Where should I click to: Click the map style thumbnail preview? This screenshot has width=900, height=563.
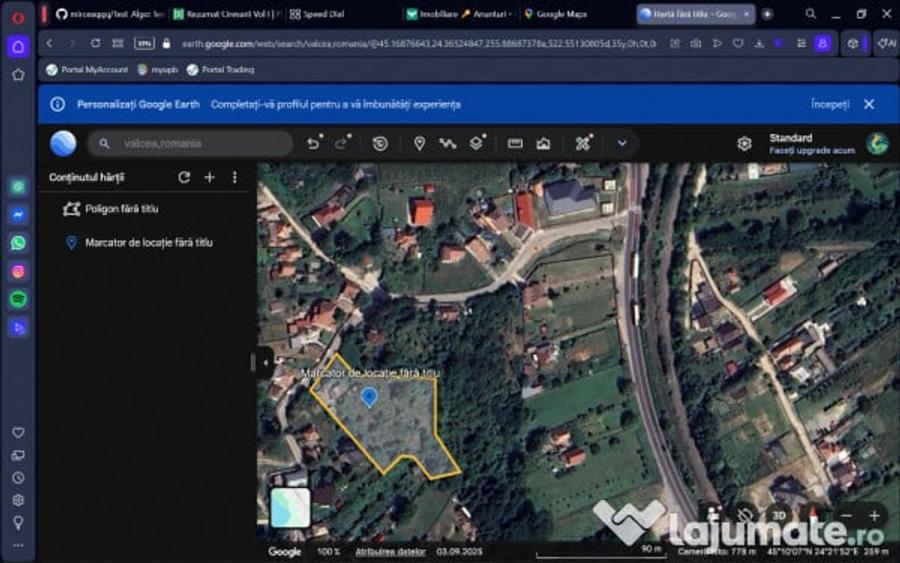290,507
